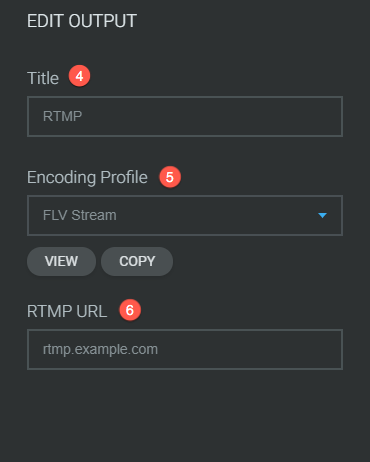This screenshot has width=370, height=462.
Task: Select the FLV Stream text in combo box
Action: click(80, 215)
